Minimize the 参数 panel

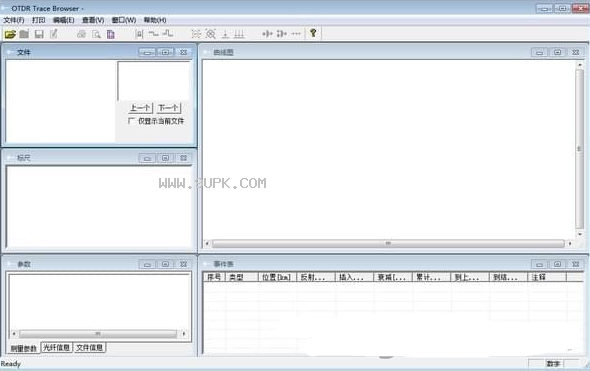coord(147,265)
